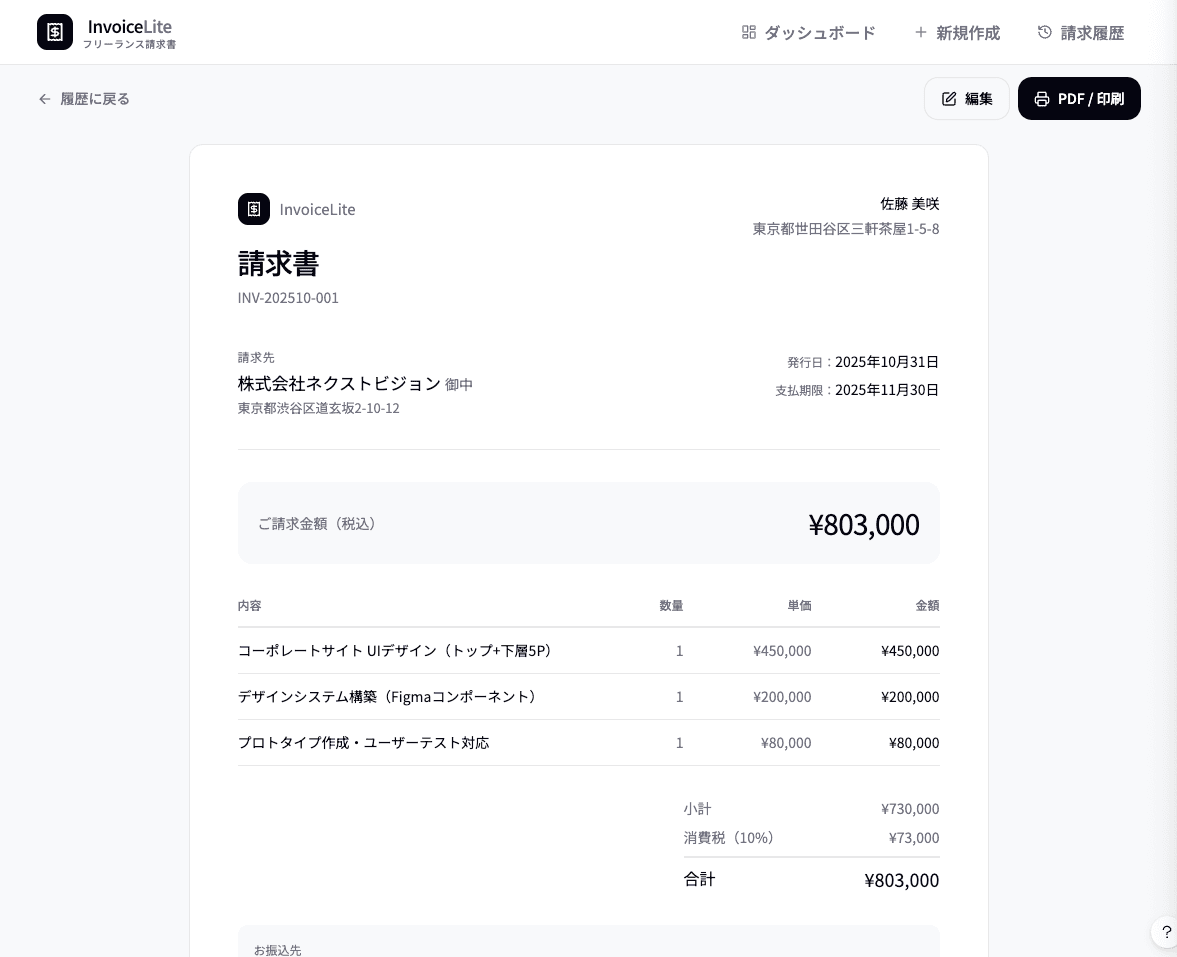Open the ダッシュボード menu item

(819, 33)
